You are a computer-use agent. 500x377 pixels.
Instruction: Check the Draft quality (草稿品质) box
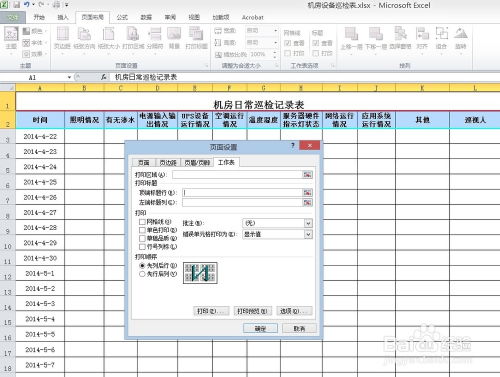pos(142,238)
